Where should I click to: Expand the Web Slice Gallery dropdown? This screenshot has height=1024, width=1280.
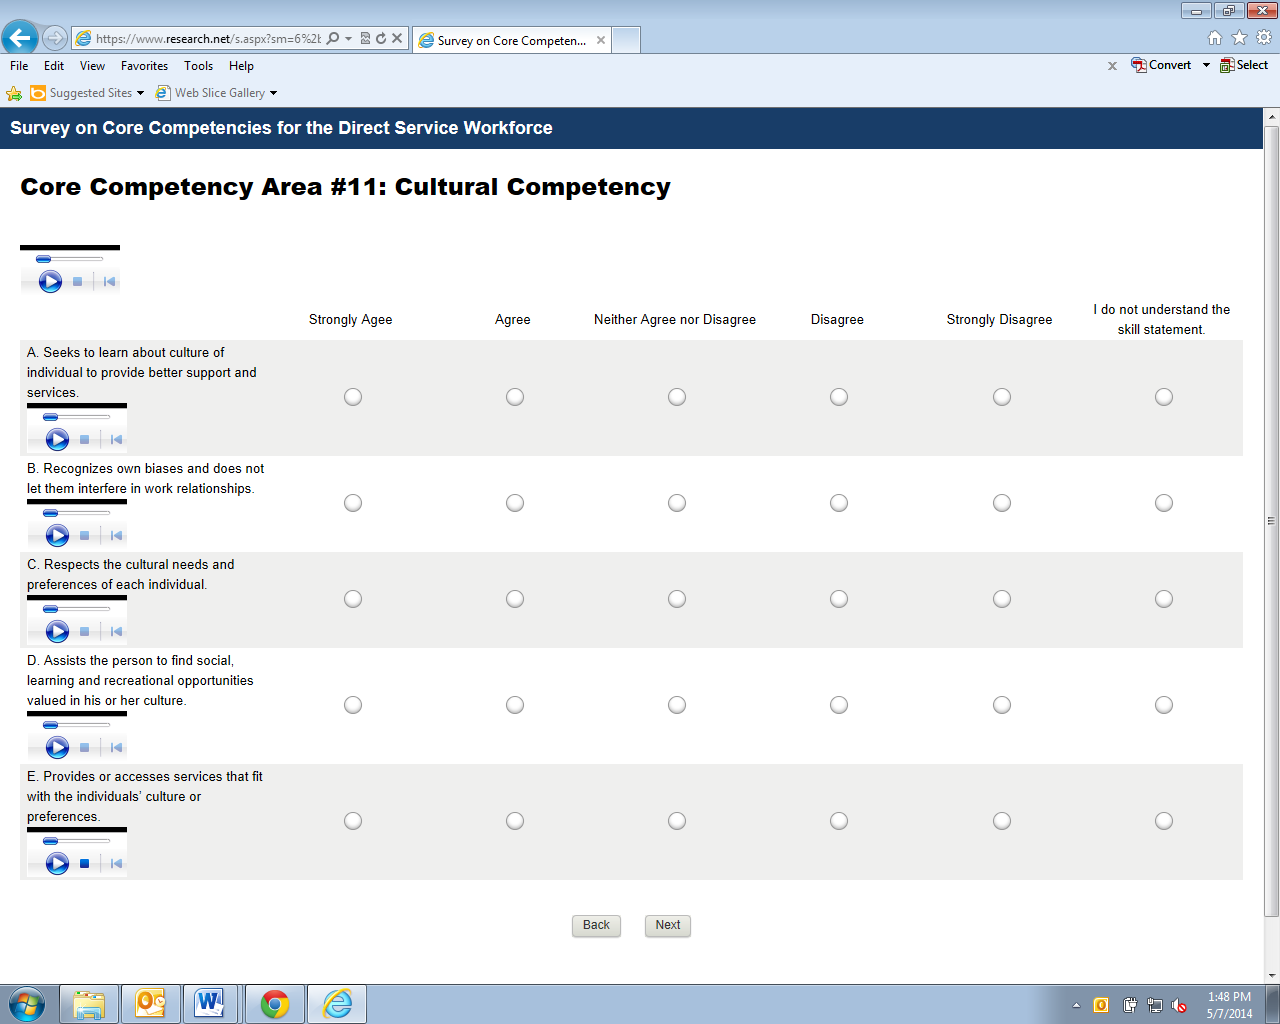tap(273, 93)
